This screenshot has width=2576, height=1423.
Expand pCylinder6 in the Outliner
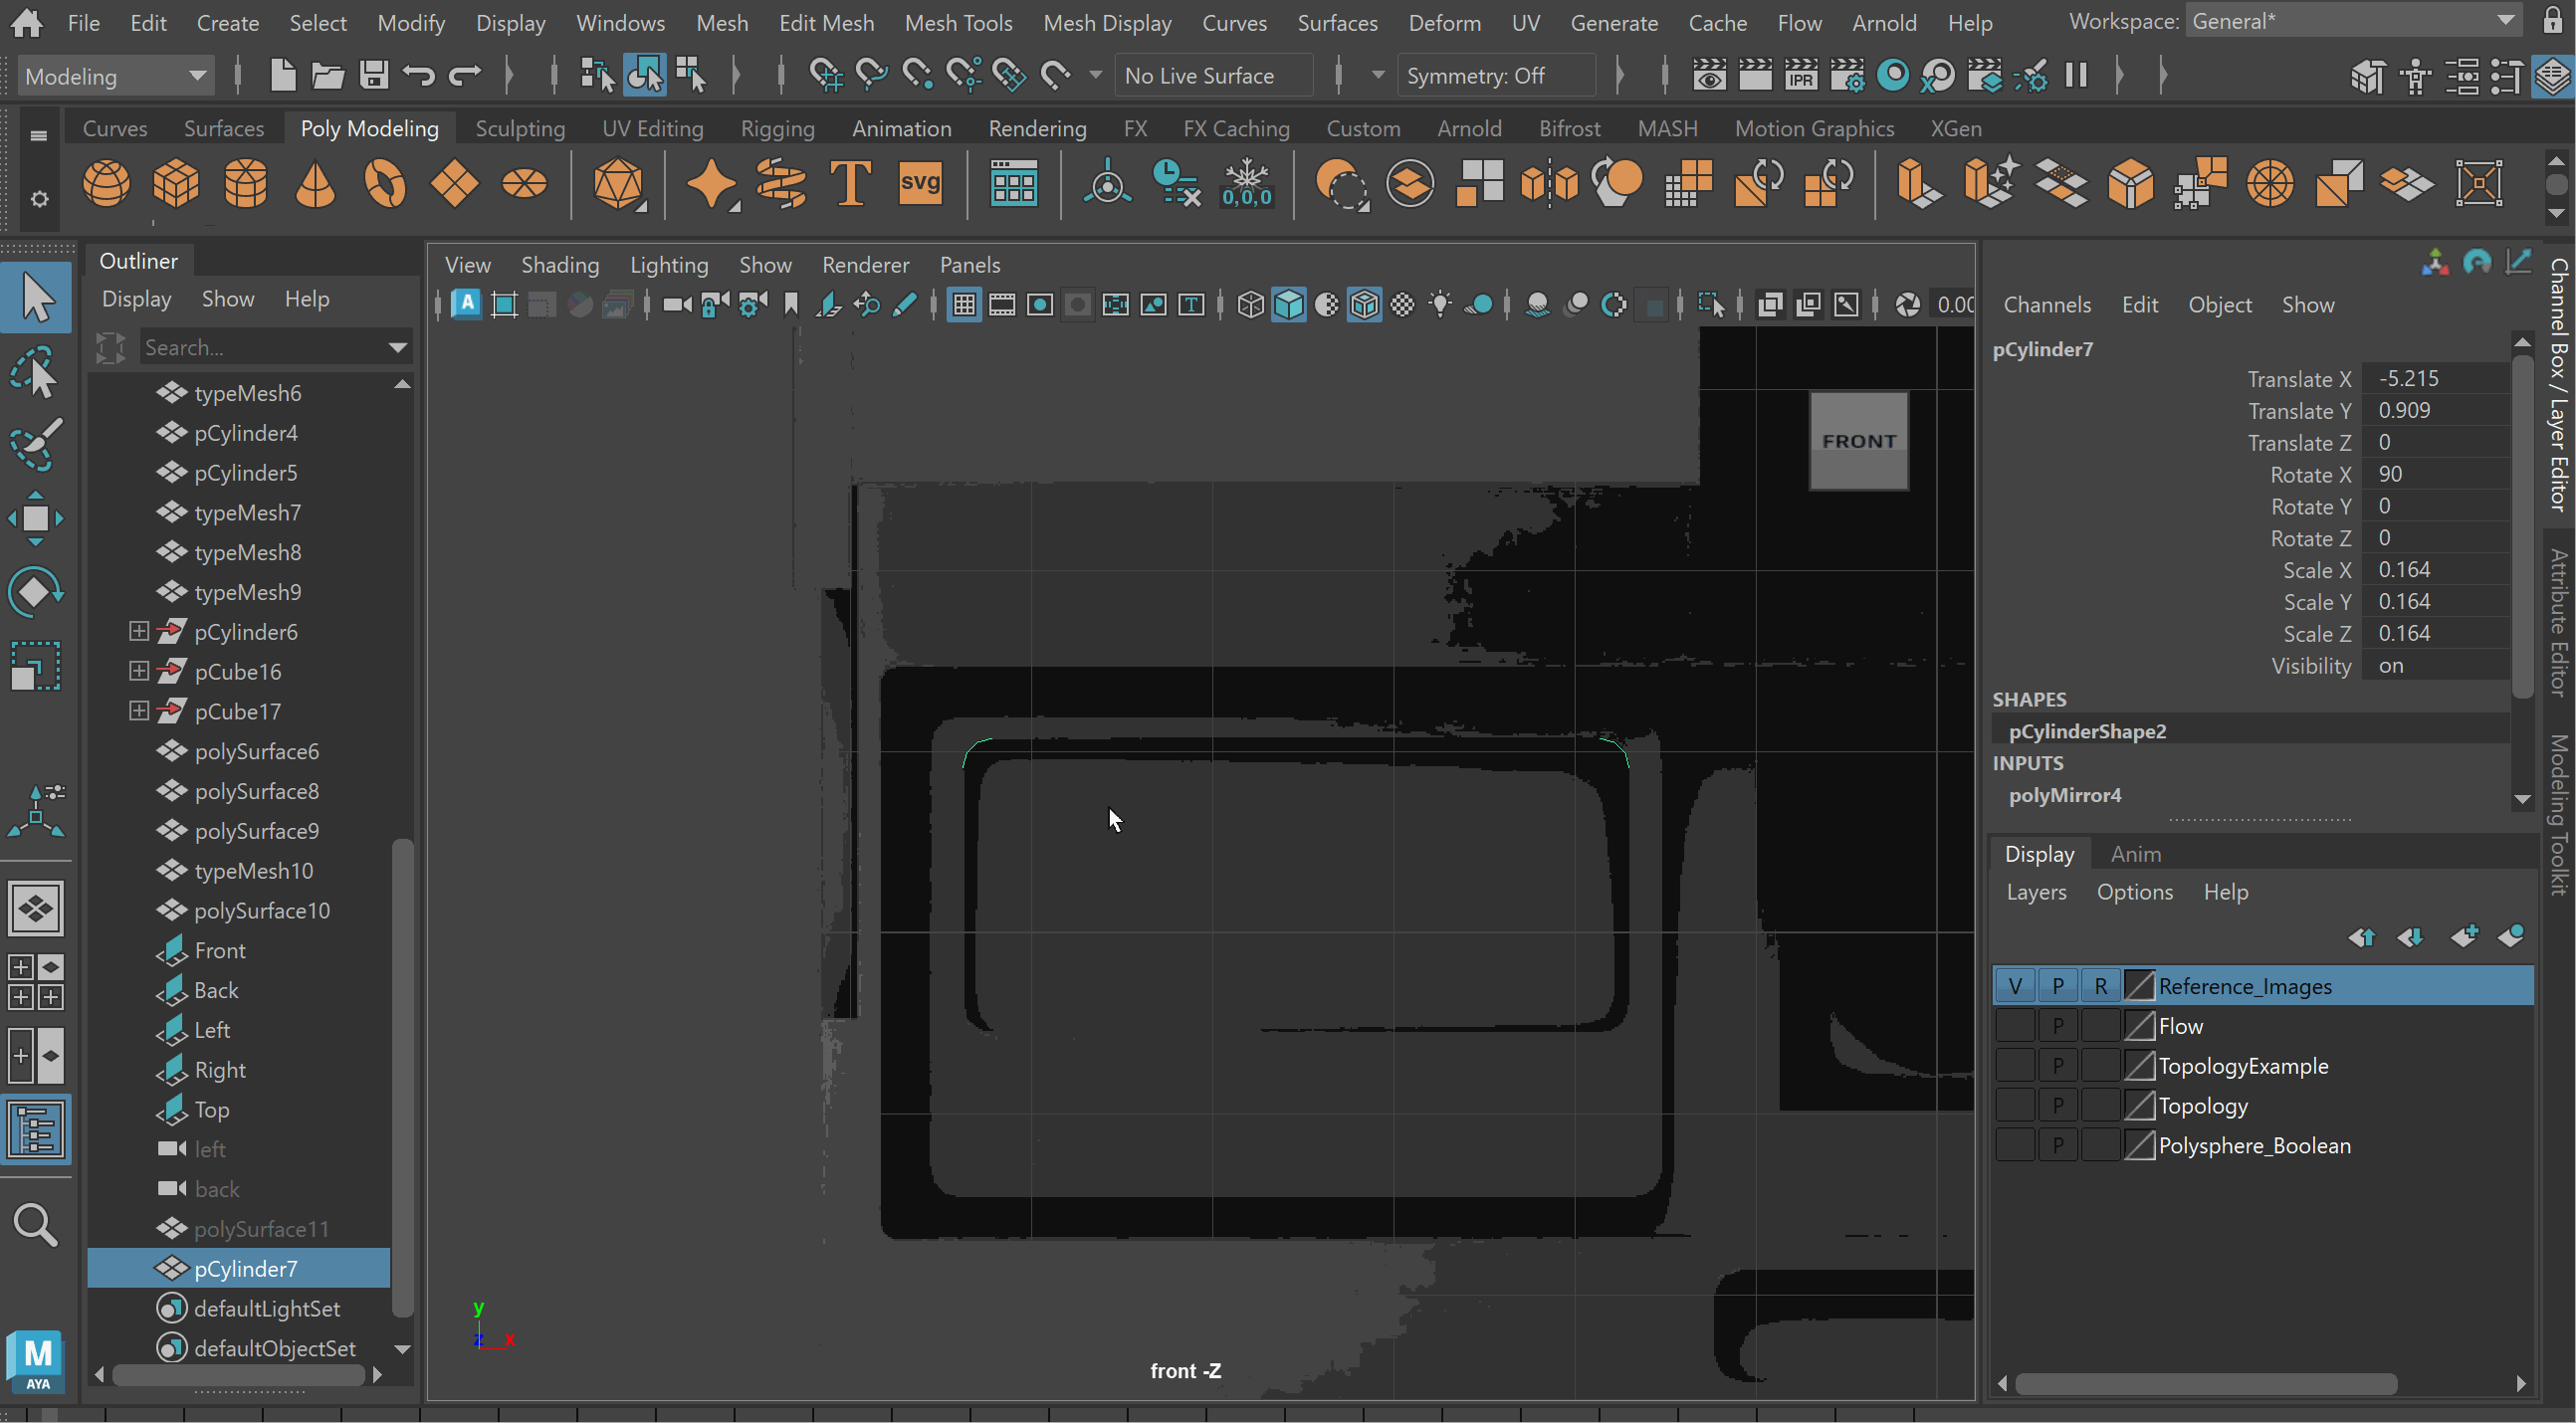tap(139, 631)
